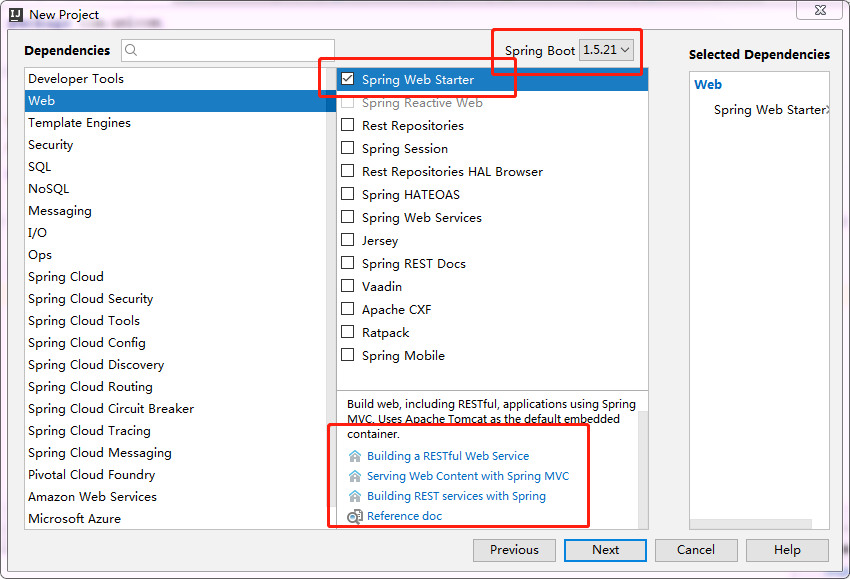Choose the Template Engines category
Viewport: 850px width, 579px height.
pos(176,123)
